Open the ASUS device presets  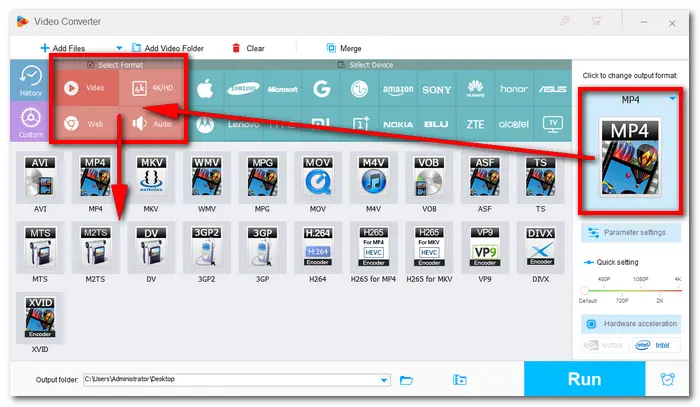[552, 89]
